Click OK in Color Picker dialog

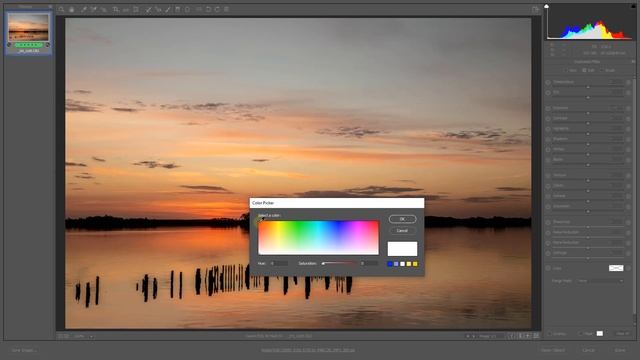click(402, 219)
